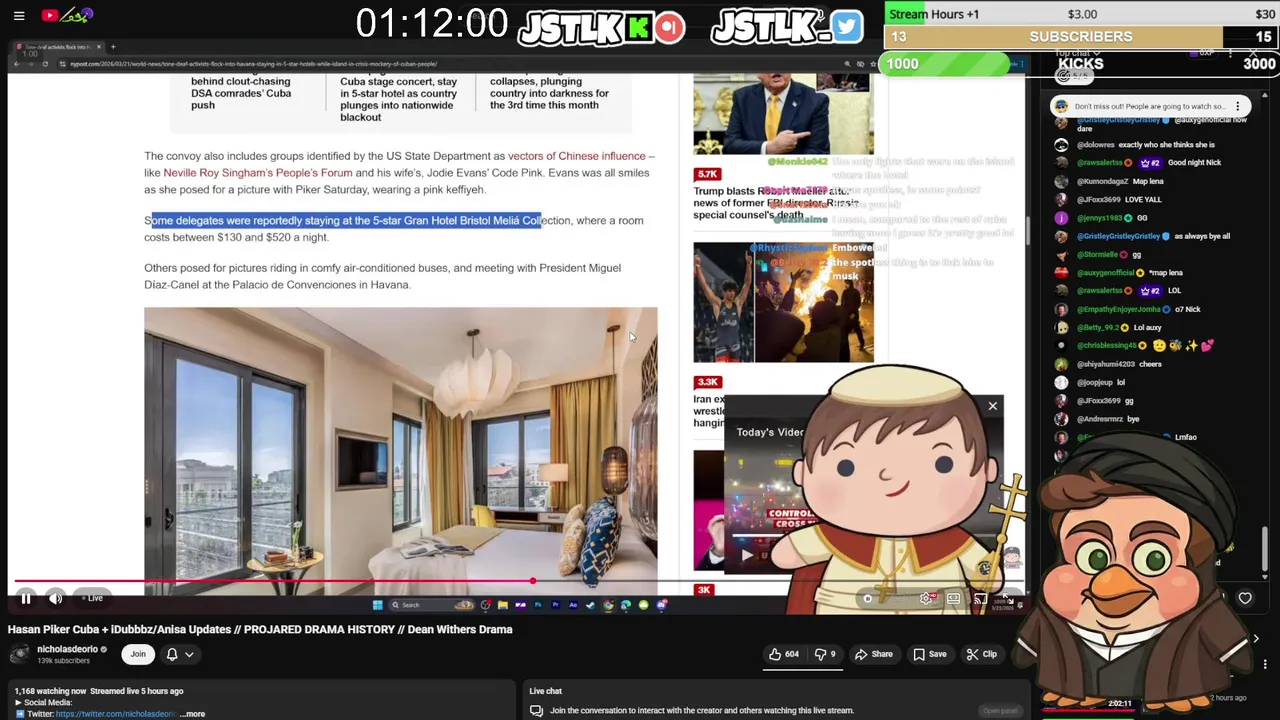This screenshot has height=720, width=1280.
Task: Dislike the video showing 9
Action: point(825,654)
